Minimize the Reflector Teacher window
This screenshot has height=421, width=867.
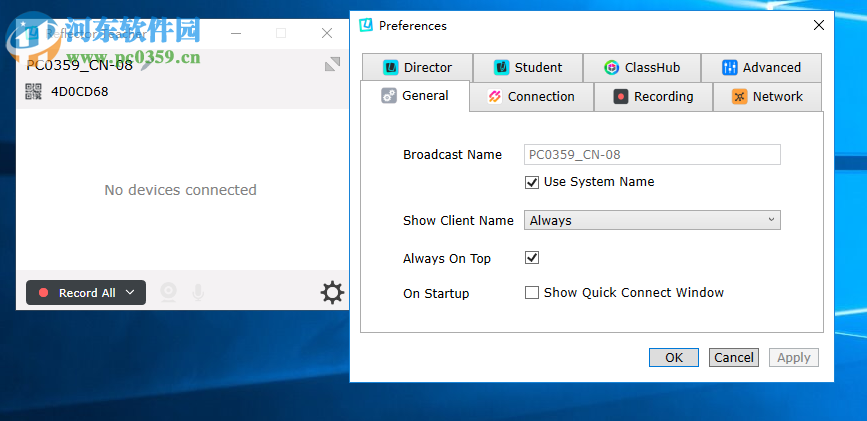click(236, 33)
